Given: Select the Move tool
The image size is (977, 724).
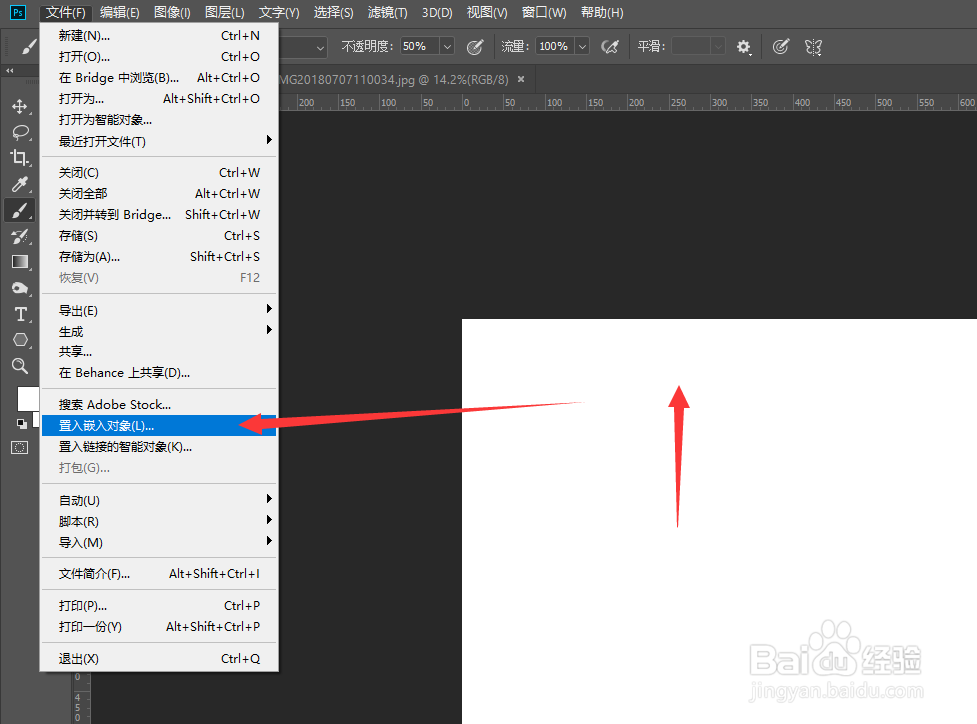Looking at the screenshot, I should click(20, 107).
